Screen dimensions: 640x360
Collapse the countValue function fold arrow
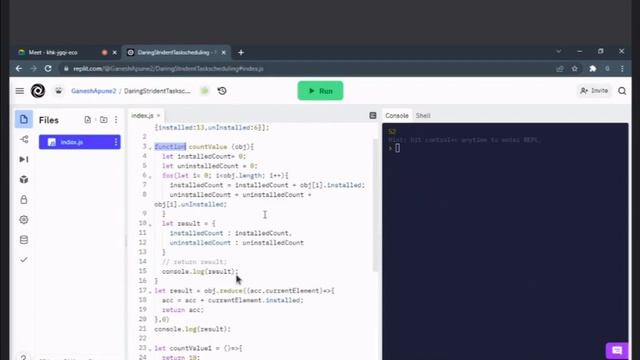150,147
